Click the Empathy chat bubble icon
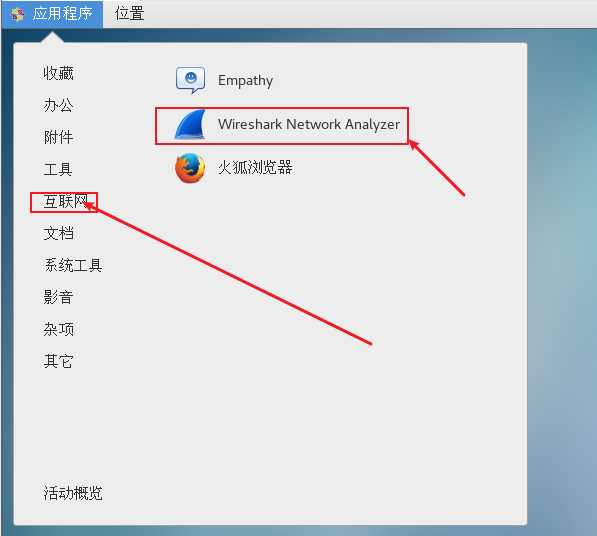 click(x=190, y=80)
